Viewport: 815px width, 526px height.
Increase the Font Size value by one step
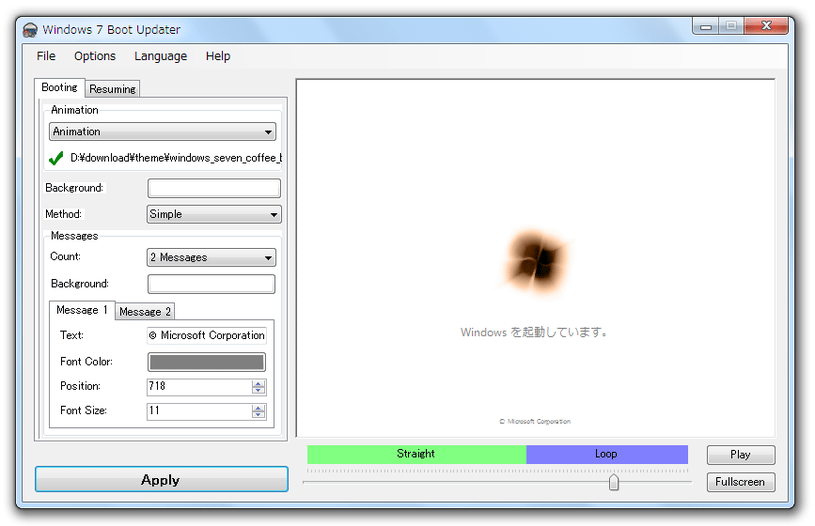pos(258,407)
